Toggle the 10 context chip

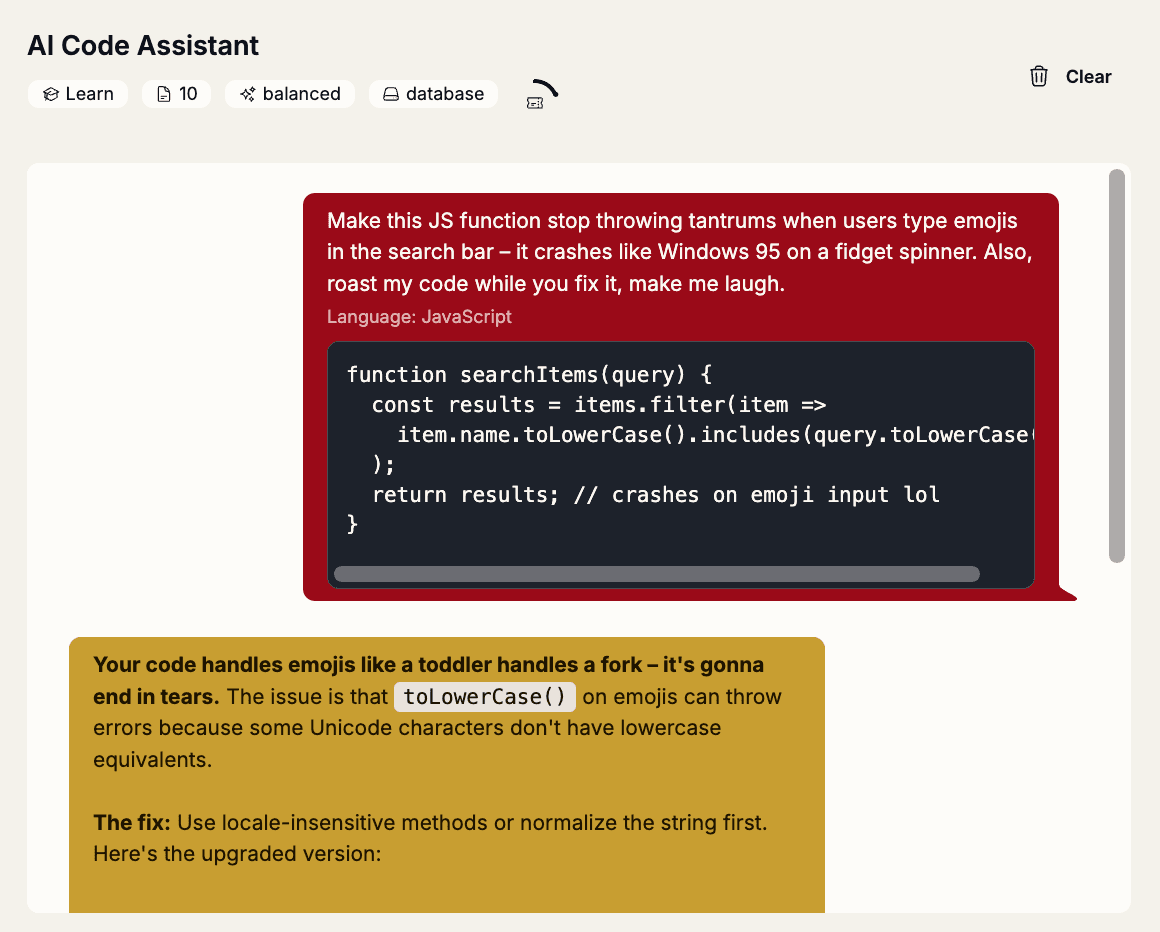(x=176, y=93)
